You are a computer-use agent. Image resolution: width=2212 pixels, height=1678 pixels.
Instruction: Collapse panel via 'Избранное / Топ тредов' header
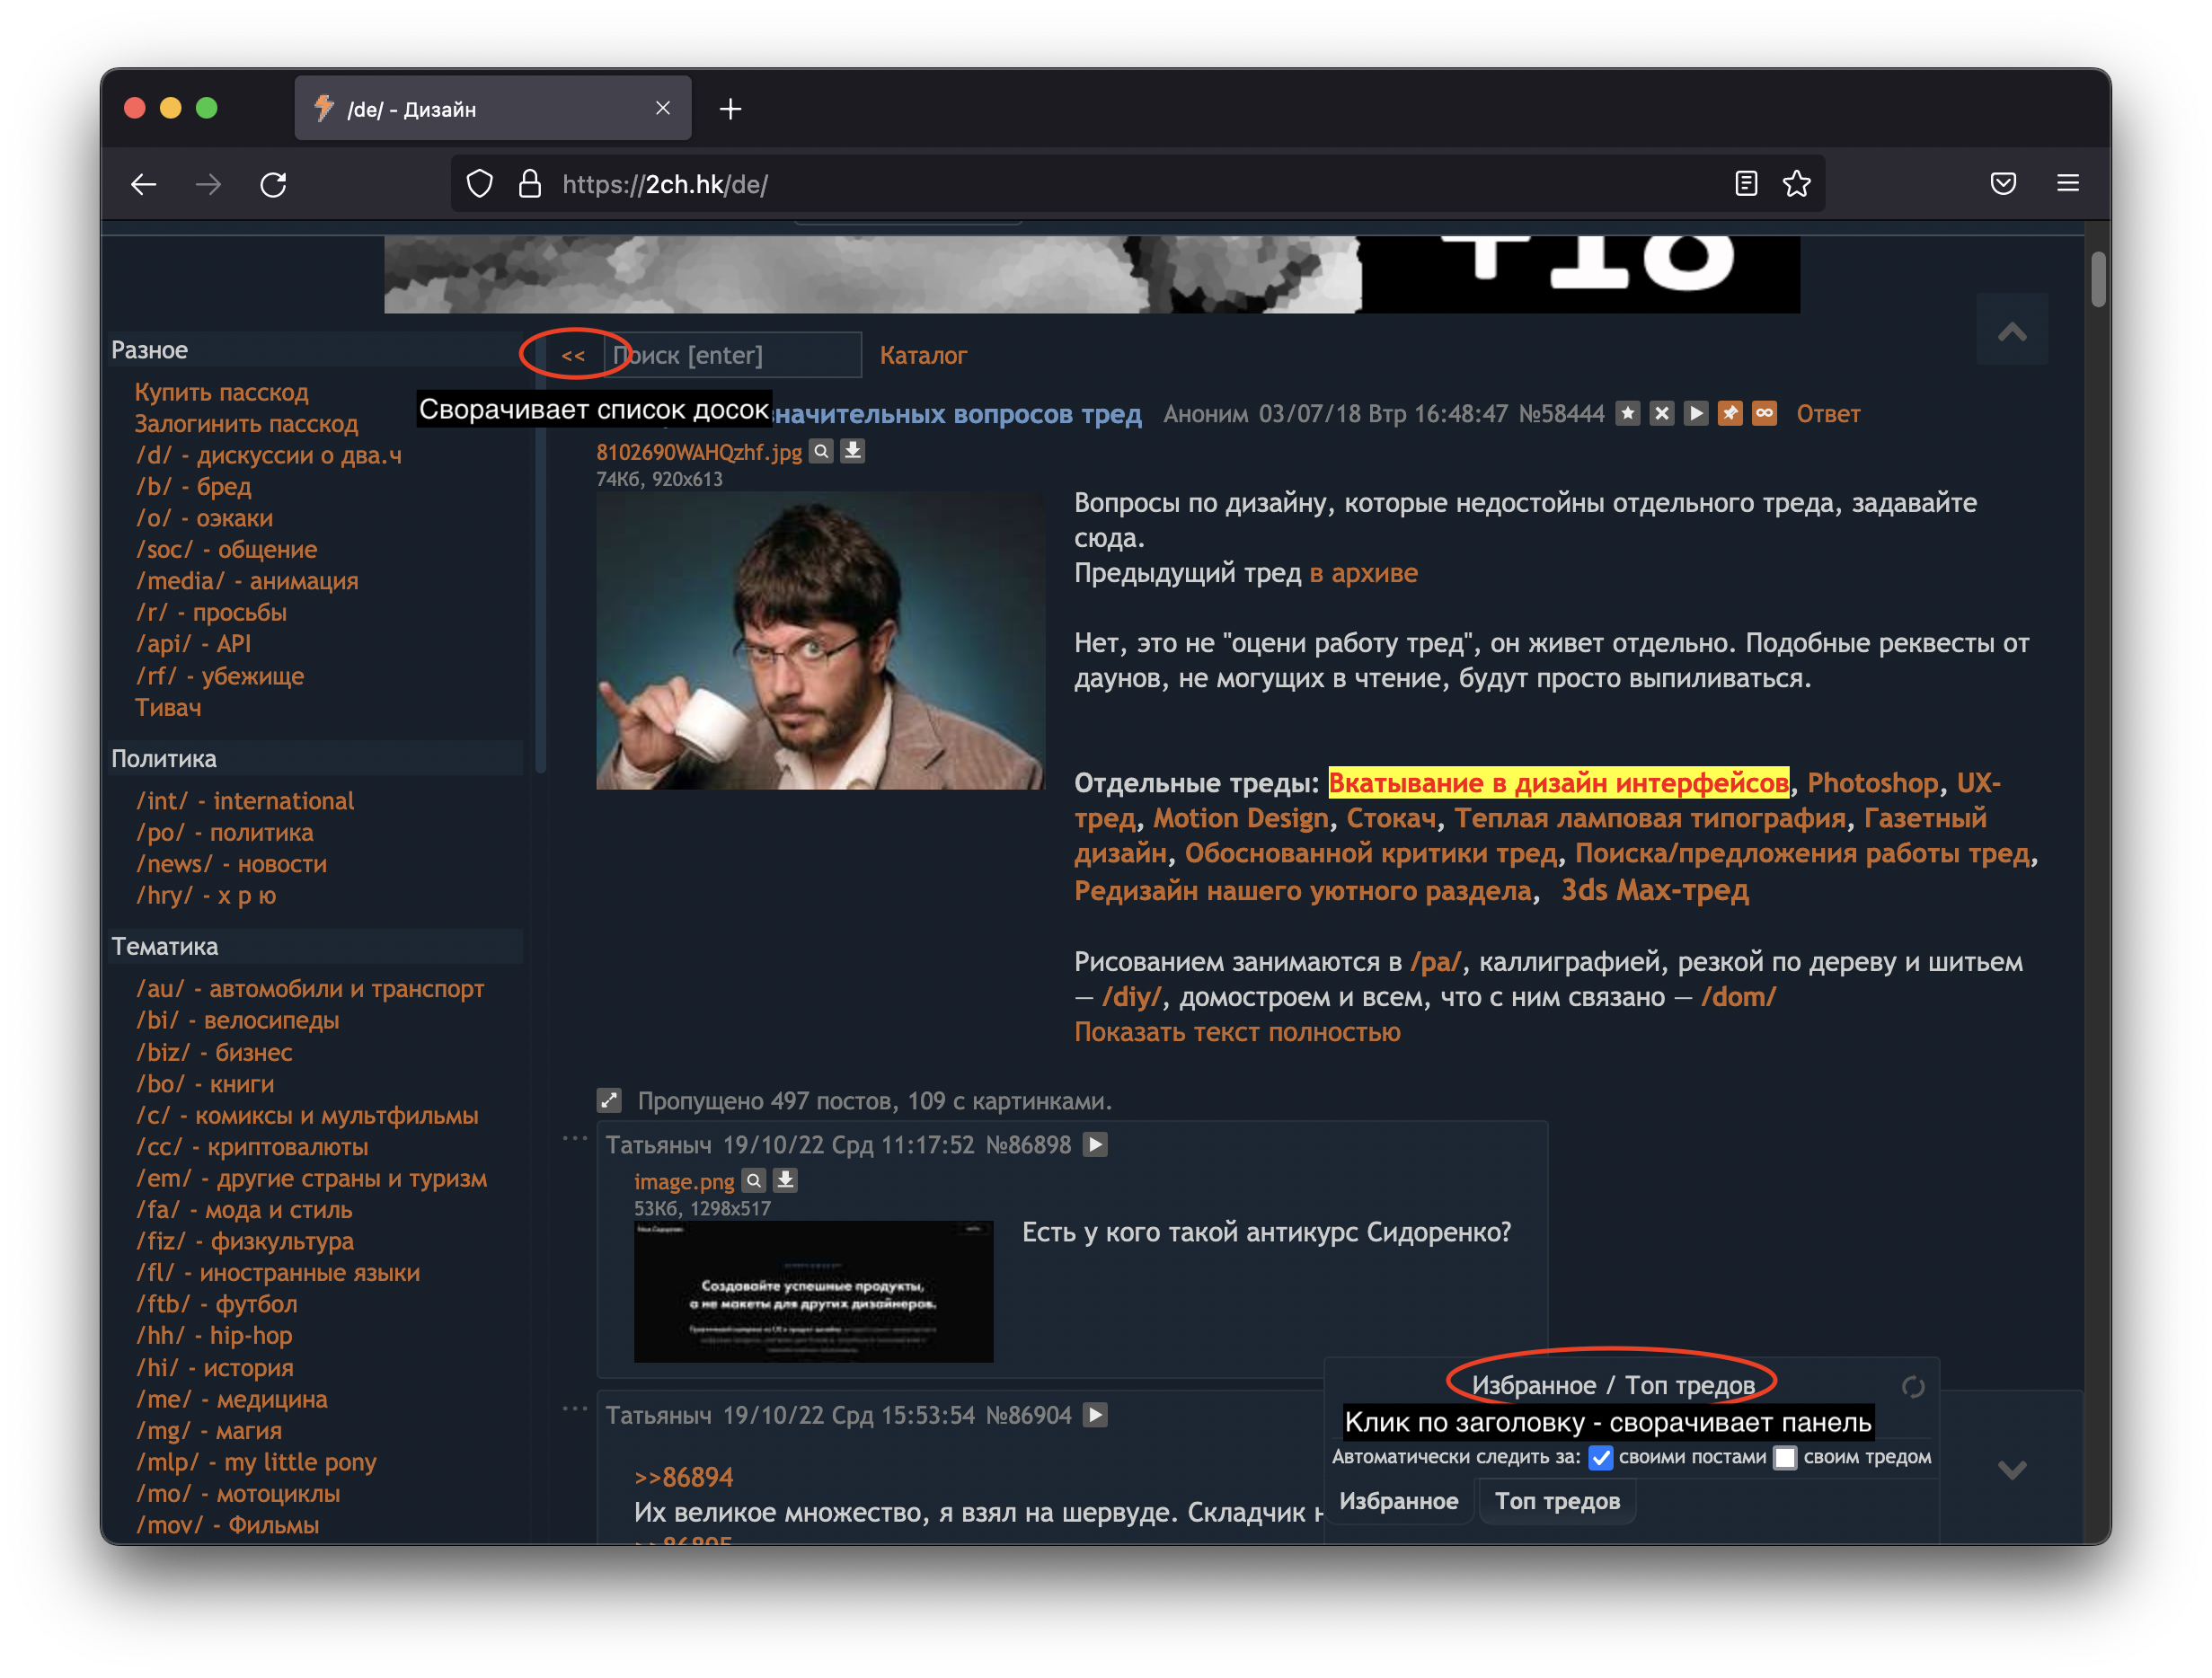click(x=1612, y=1385)
